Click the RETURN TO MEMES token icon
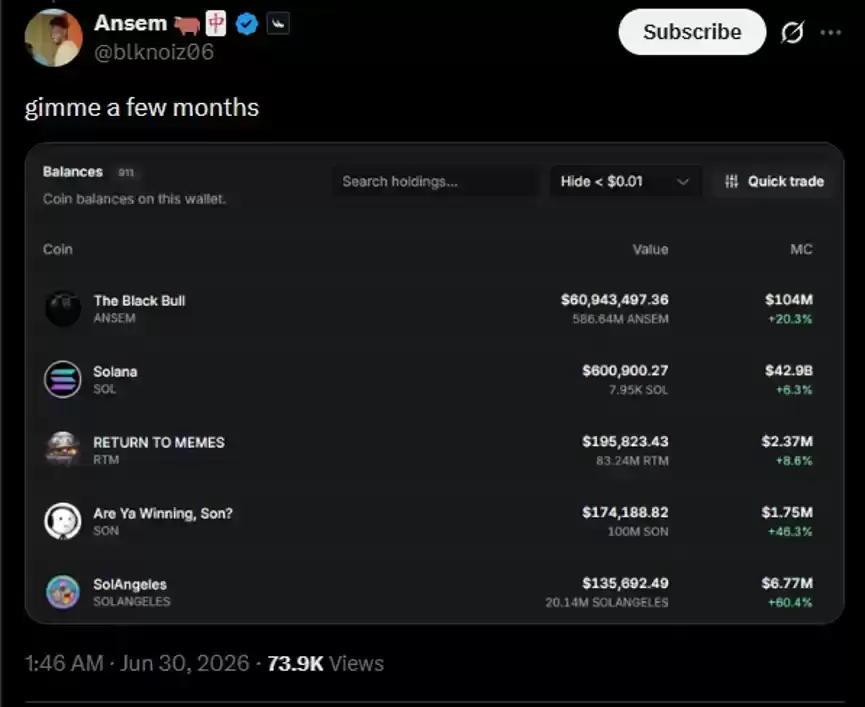 click(x=63, y=449)
